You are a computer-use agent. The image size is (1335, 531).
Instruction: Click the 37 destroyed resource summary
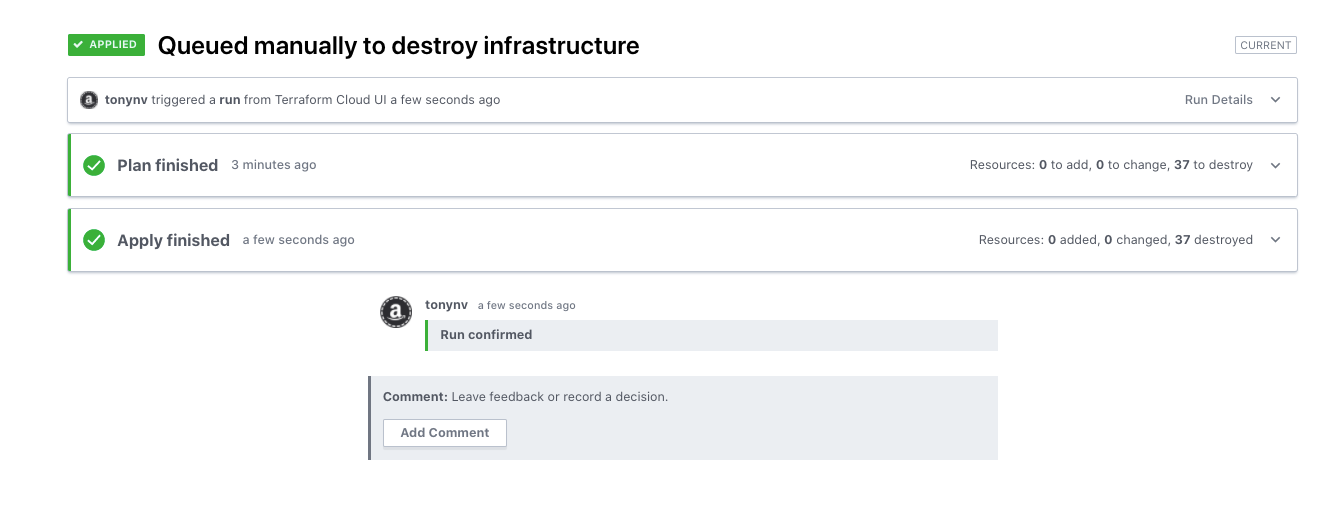[x=1213, y=240]
